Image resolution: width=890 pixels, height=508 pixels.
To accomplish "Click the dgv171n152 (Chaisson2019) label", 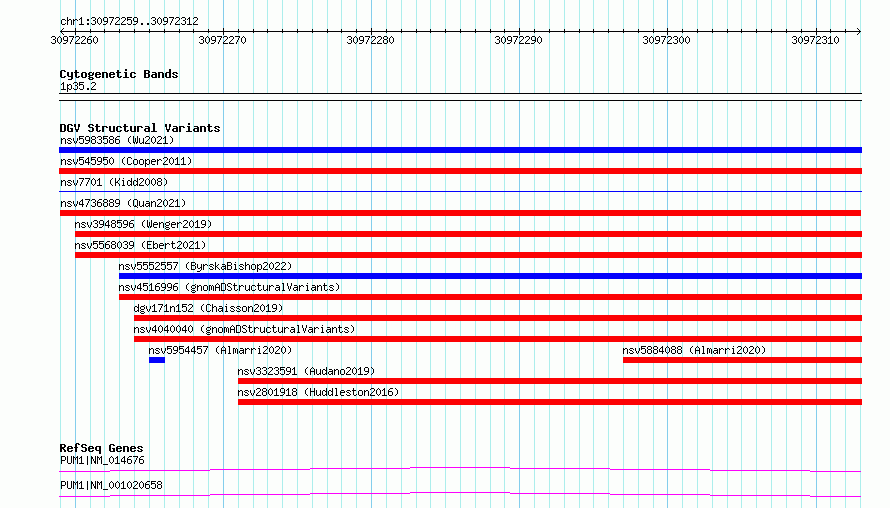I will (x=208, y=308).
